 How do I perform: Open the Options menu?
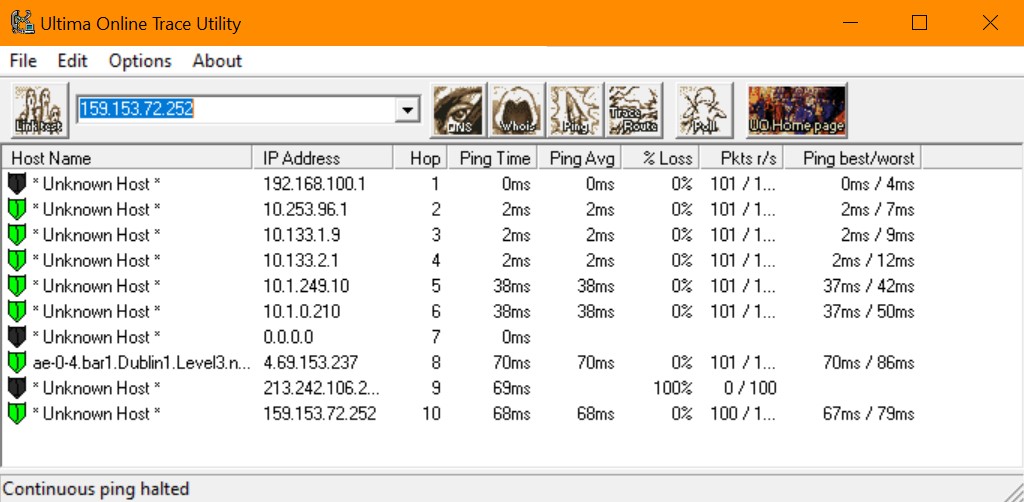pyautogui.click(x=140, y=61)
